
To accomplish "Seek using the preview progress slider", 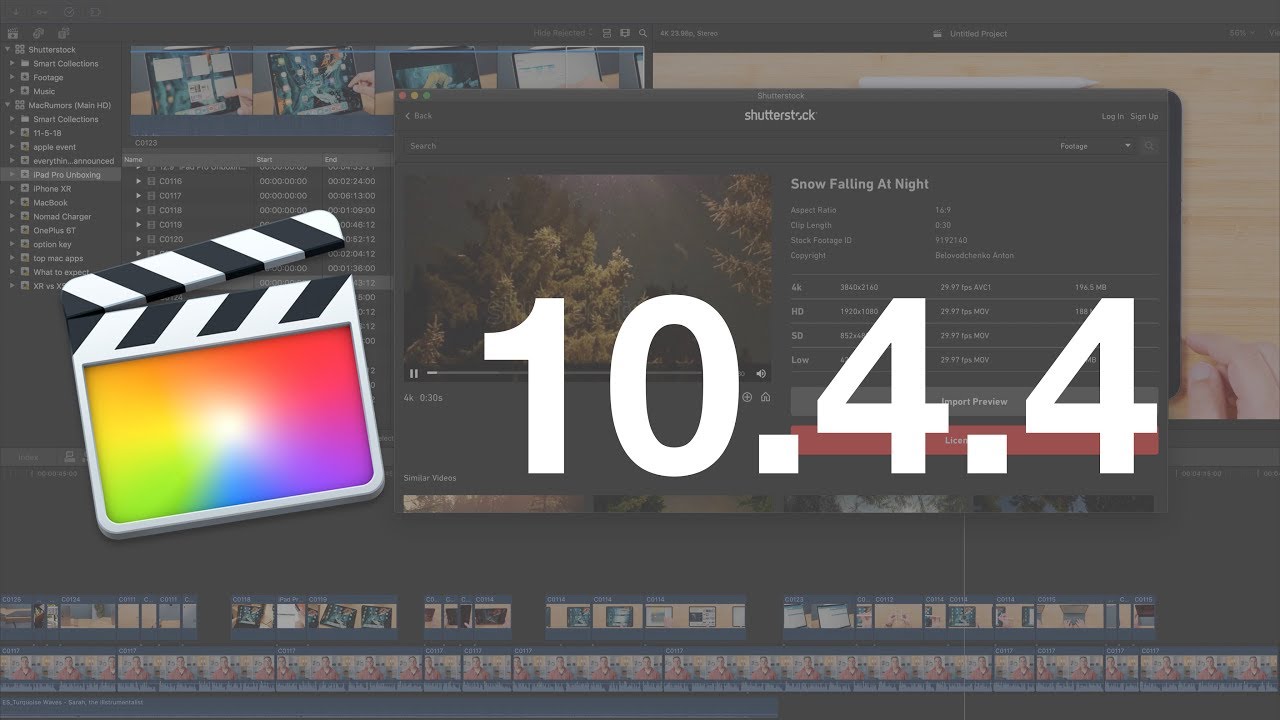I will pos(580,373).
